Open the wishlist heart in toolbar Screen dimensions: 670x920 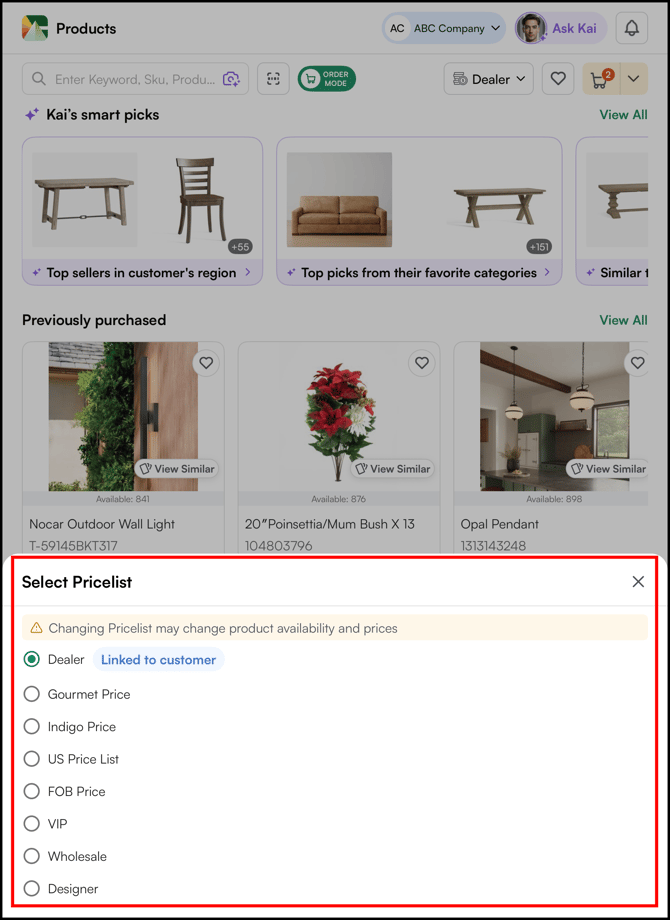point(558,79)
